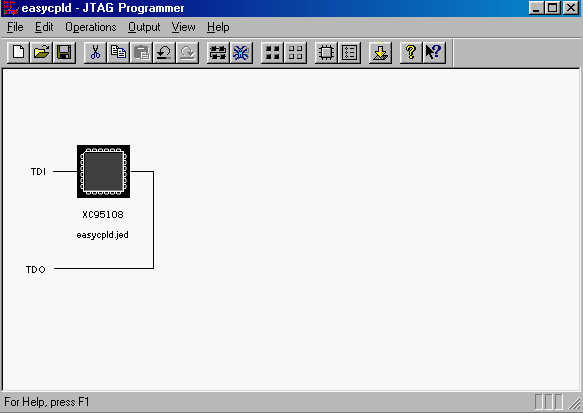Screen dimensions: 583x413
Task: Click the Paste clipboard icon
Action: point(141,52)
